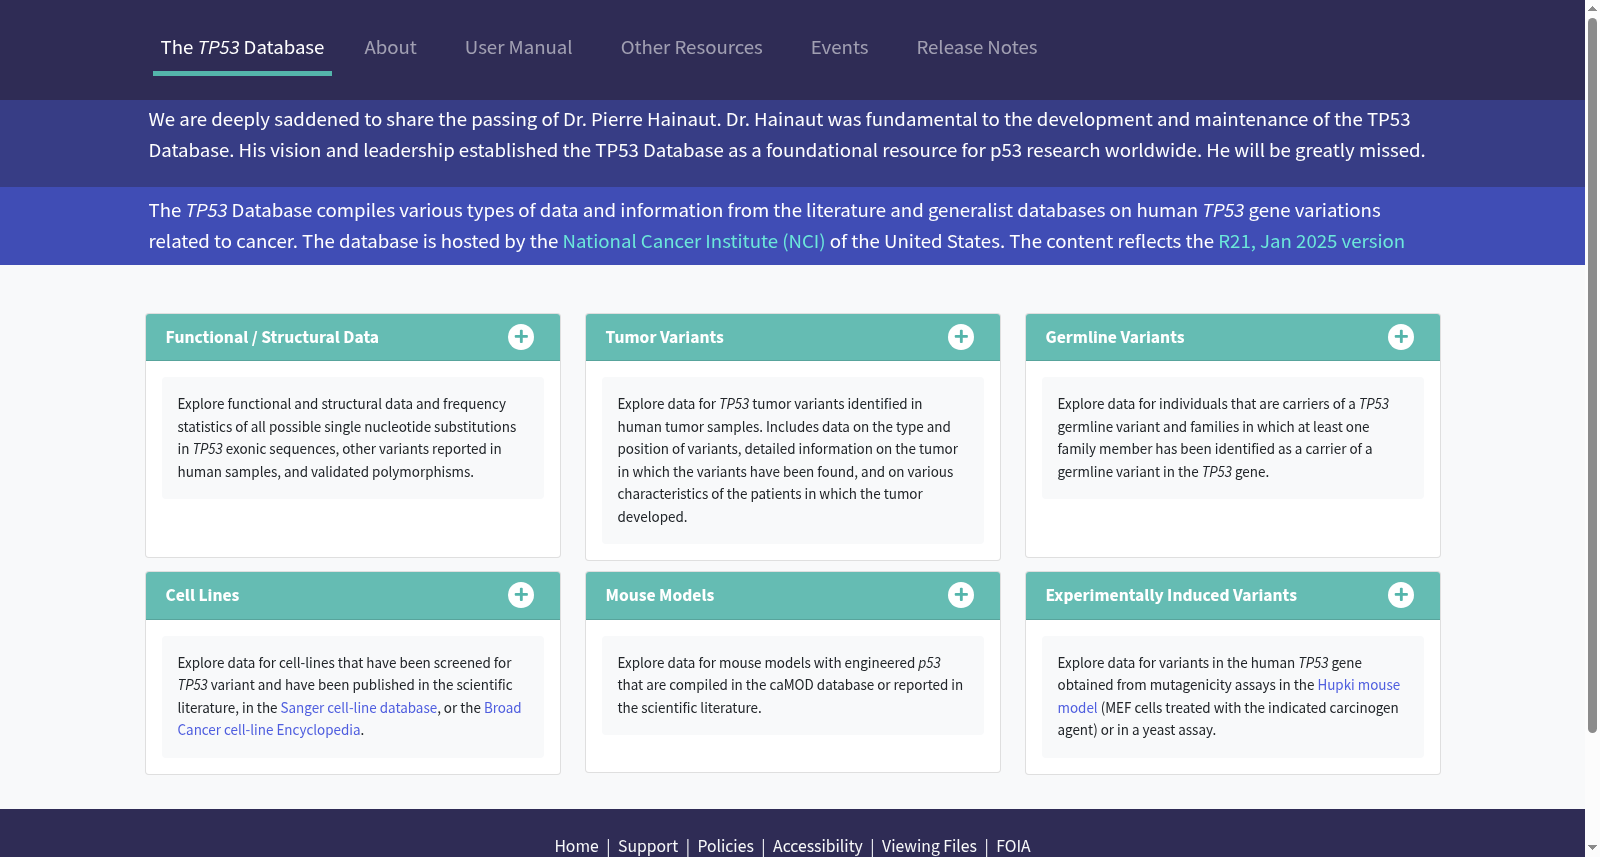Open Other Resources tab
This screenshot has height=857, width=1600.
pyautogui.click(x=691, y=48)
